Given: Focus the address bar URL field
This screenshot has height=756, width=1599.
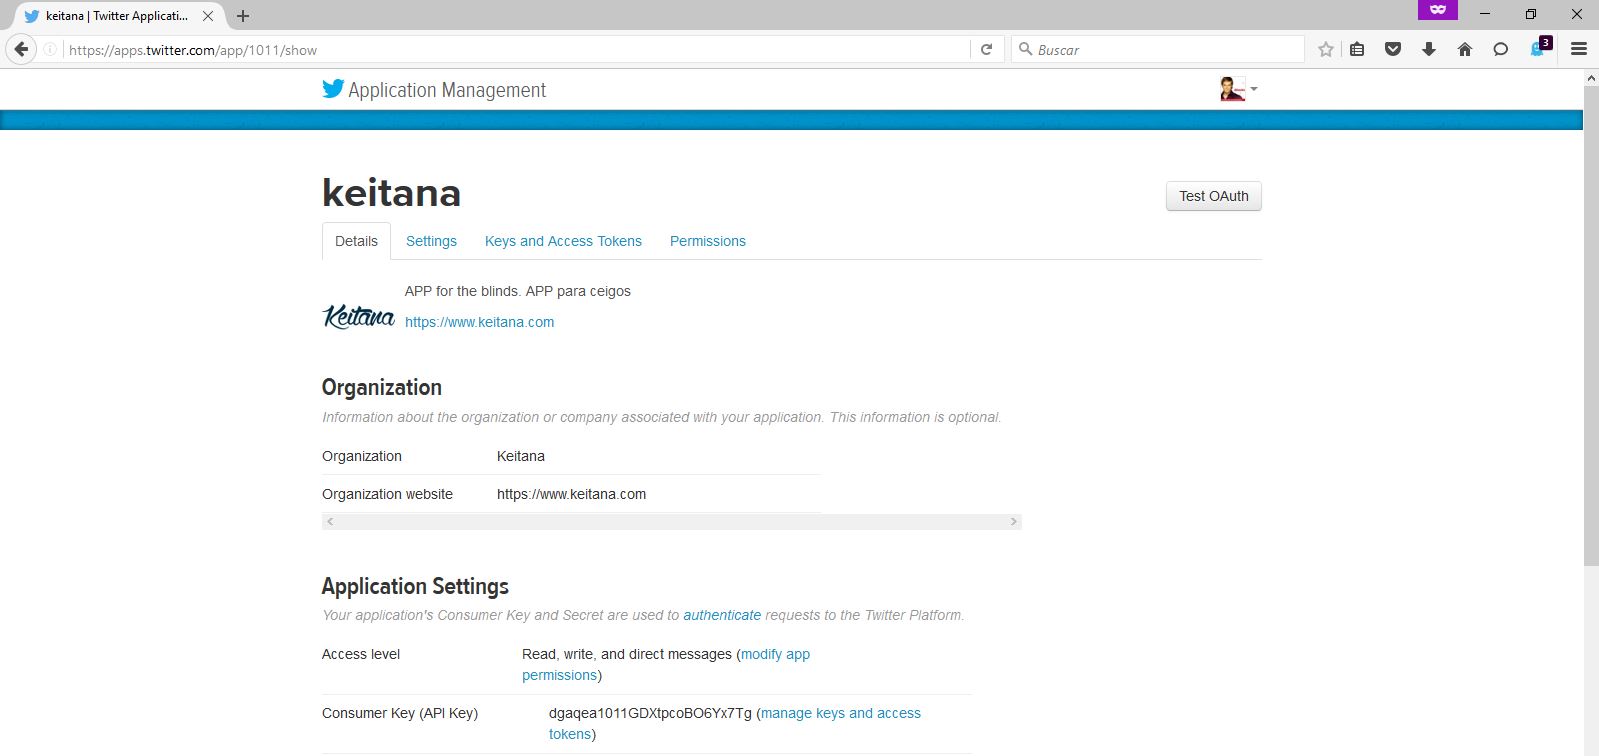Looking at the screenshot, I should [515, 49].
